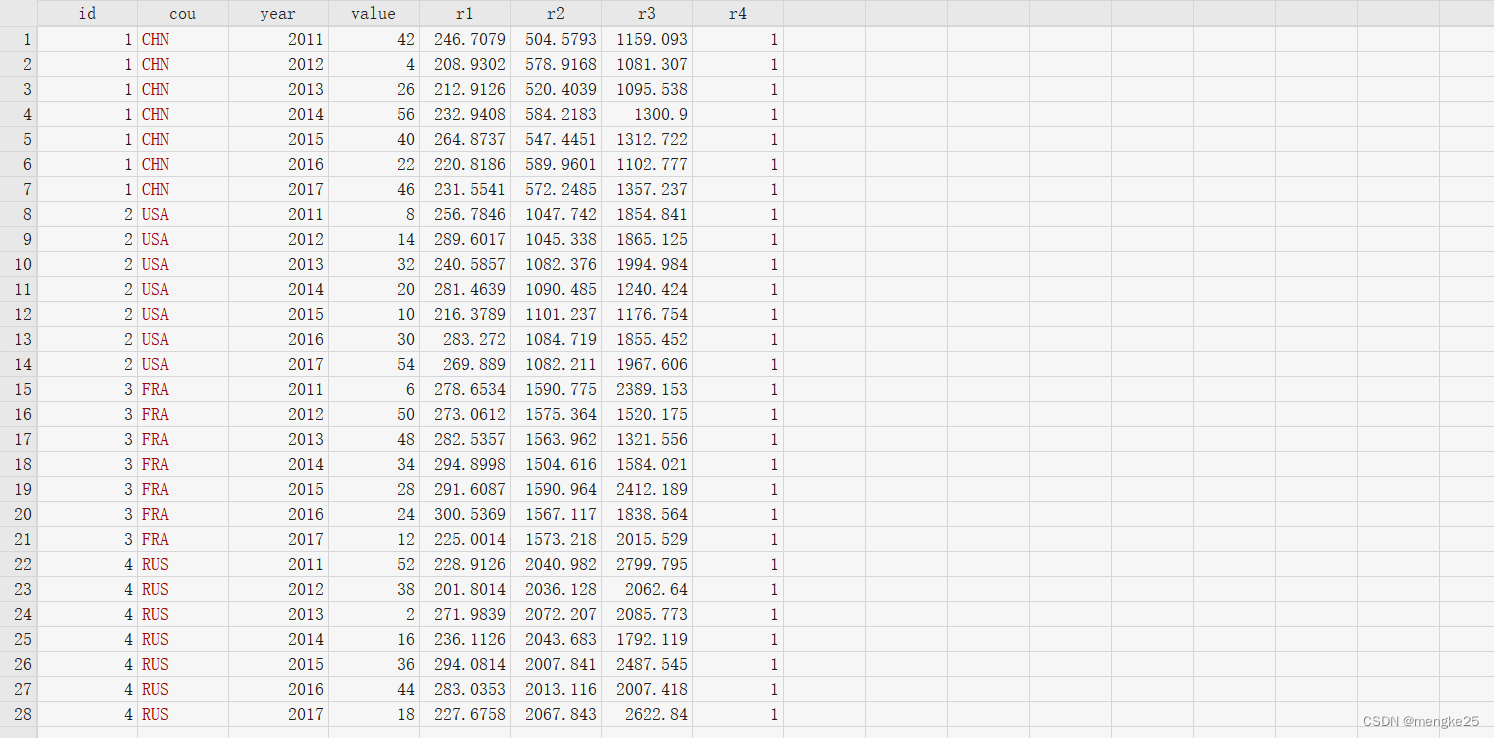Click r2 value 578.9168
The width and height of the screenshot is (1494, 738).
coord(556,64)
